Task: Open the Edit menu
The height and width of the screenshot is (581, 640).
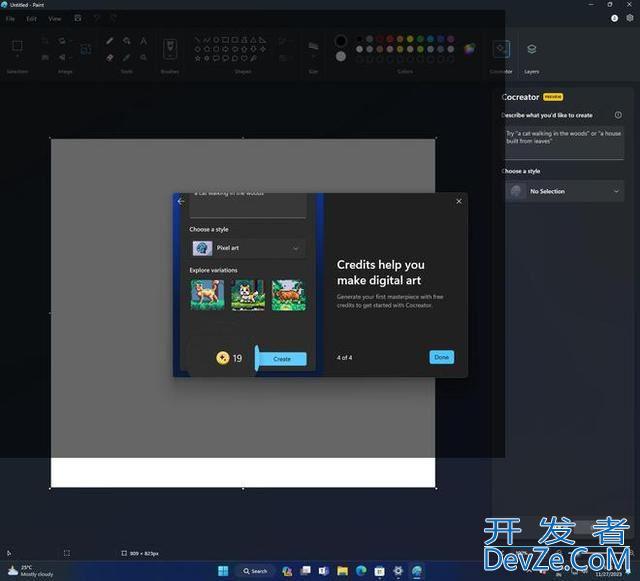Action: pos(31,19)
